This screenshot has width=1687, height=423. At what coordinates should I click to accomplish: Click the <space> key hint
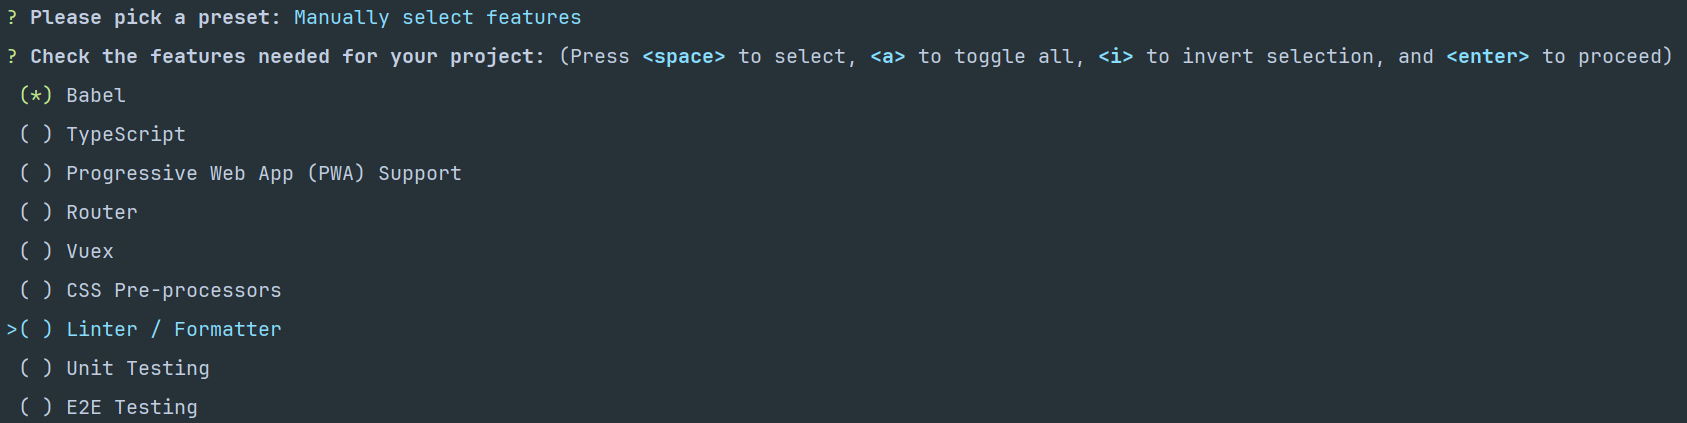(x=683, y=57)
